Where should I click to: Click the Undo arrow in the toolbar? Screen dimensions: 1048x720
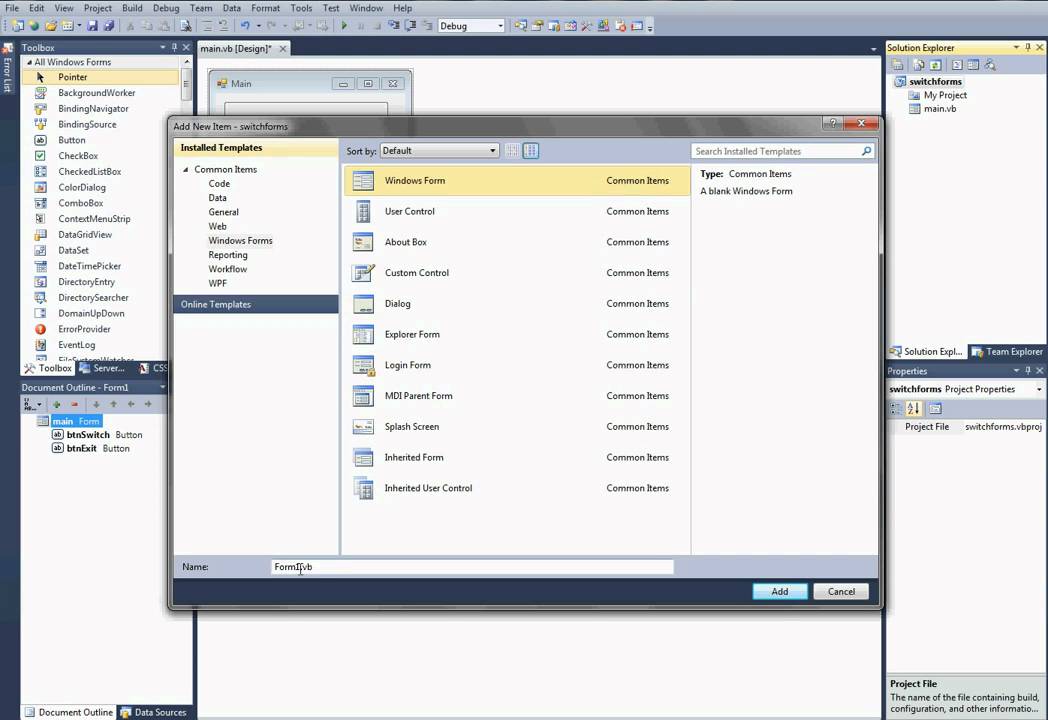(x=245, y=25)
